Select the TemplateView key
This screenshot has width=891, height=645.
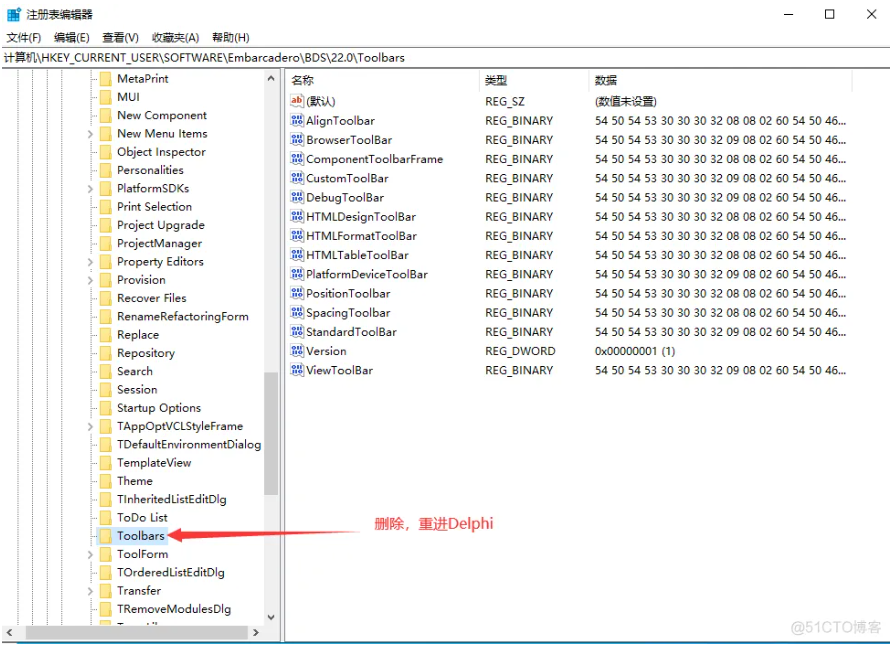pos(154,463)
